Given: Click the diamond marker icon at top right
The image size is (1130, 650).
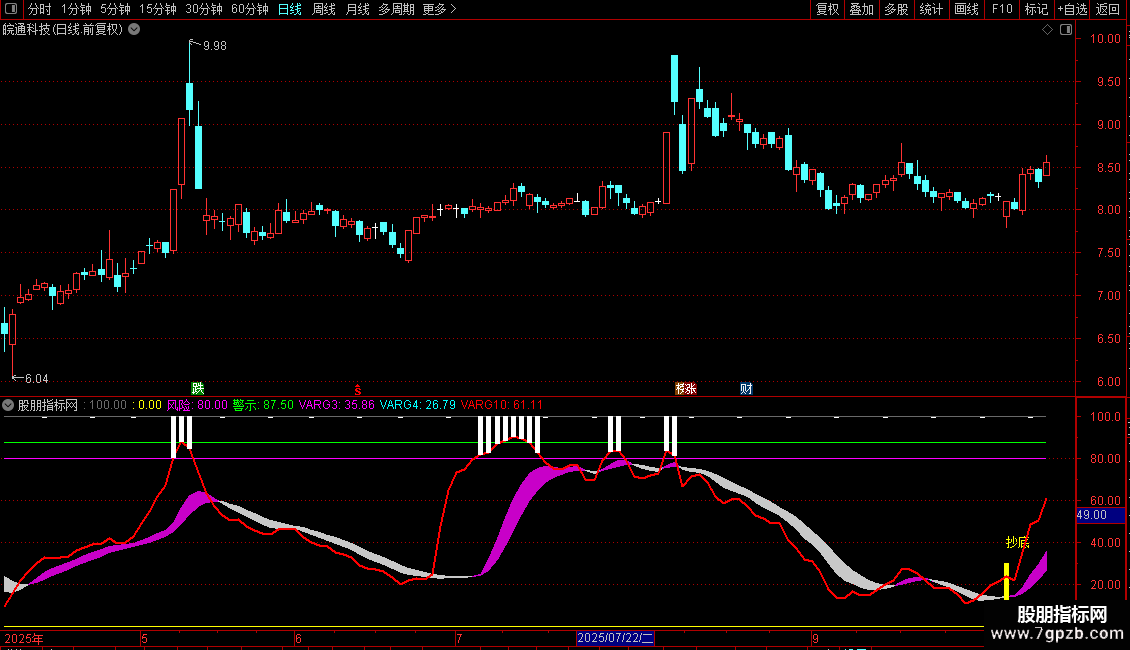Looking at the screenshot, I should [x=1047, y=30].
